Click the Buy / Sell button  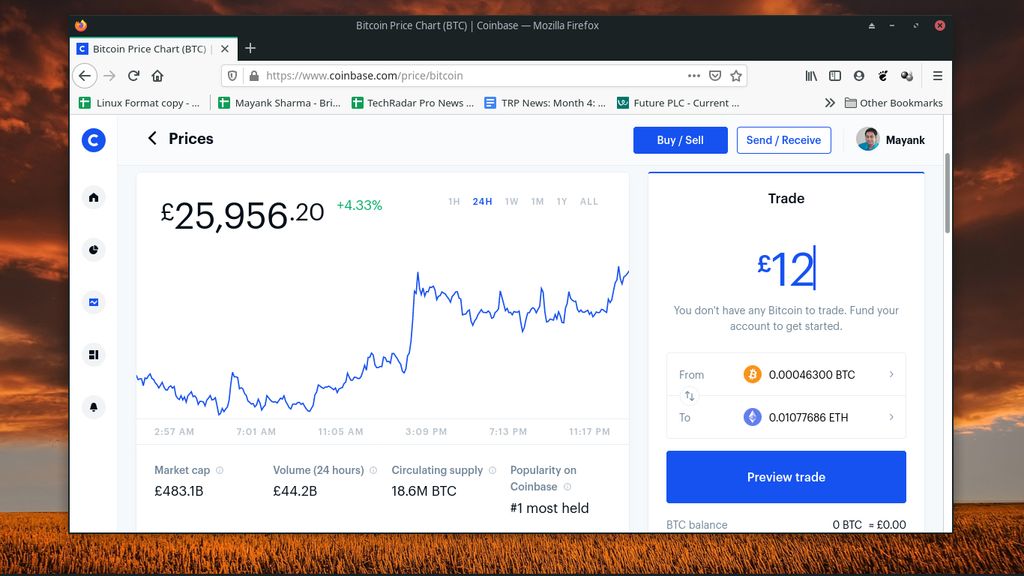point(680,140)
